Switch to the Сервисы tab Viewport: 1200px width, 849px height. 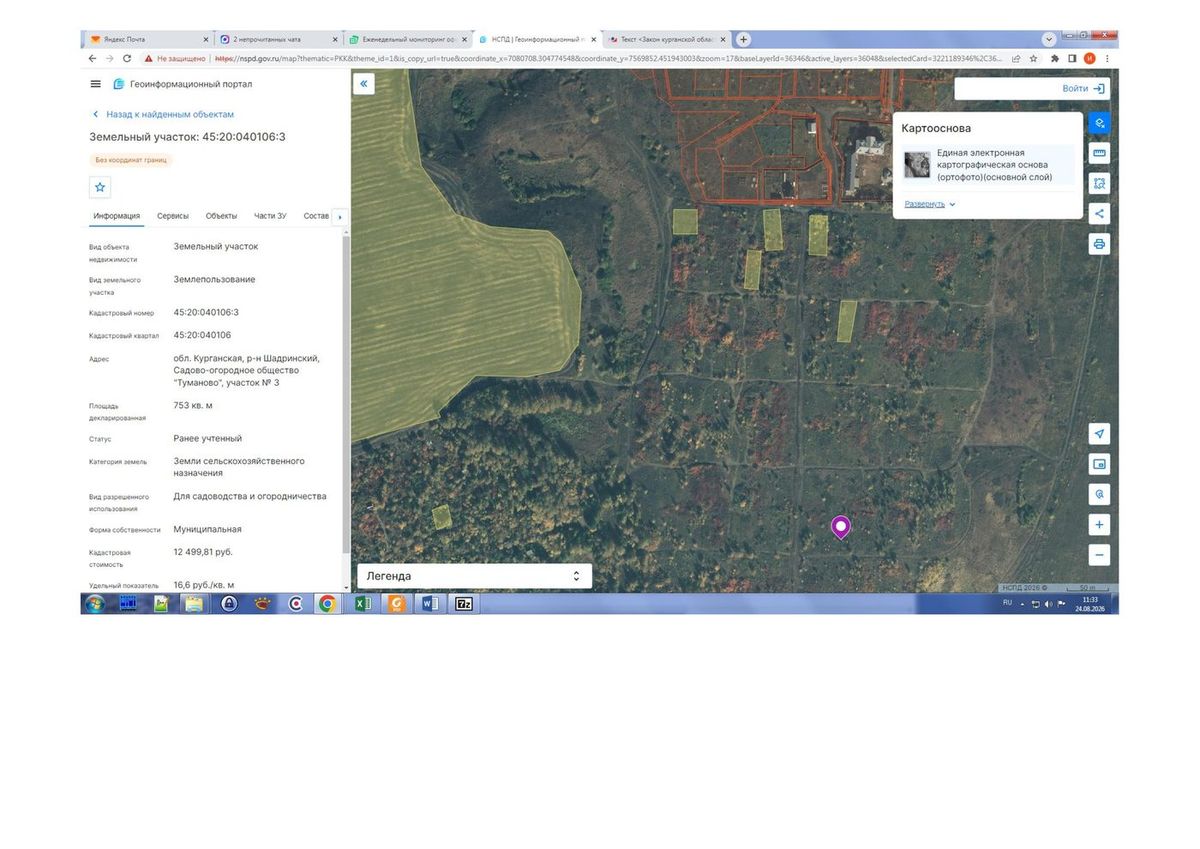click(x=173, y=216)
